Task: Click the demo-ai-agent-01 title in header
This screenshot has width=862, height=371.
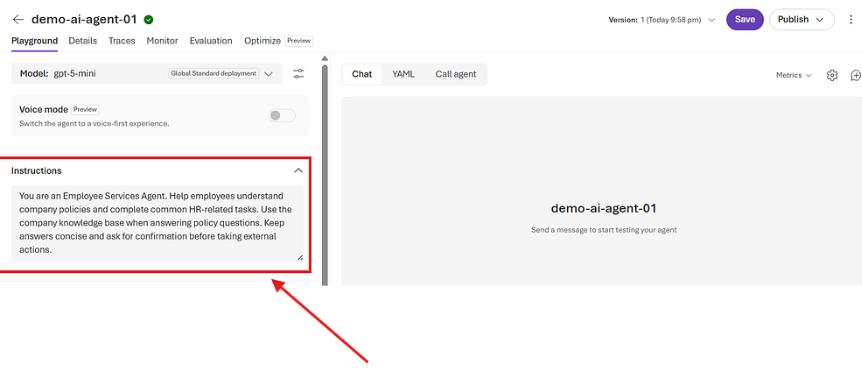Action: point(84,19)
